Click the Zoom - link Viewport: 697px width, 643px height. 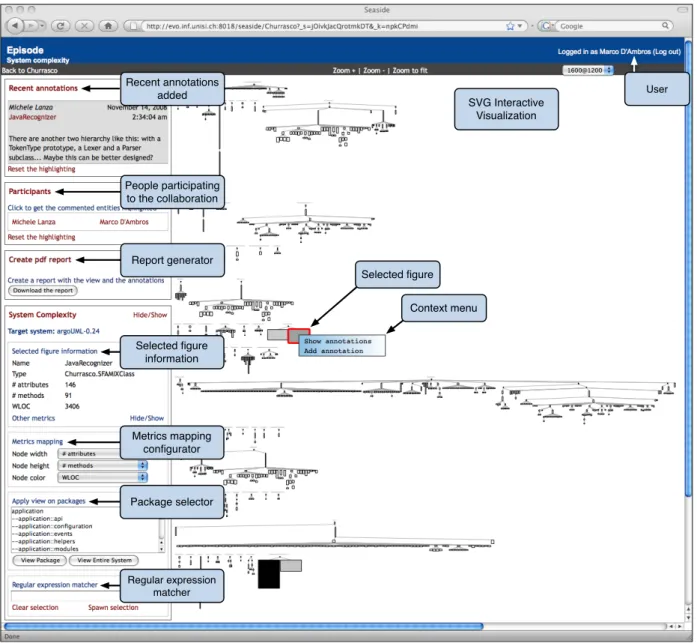(374, 70)
